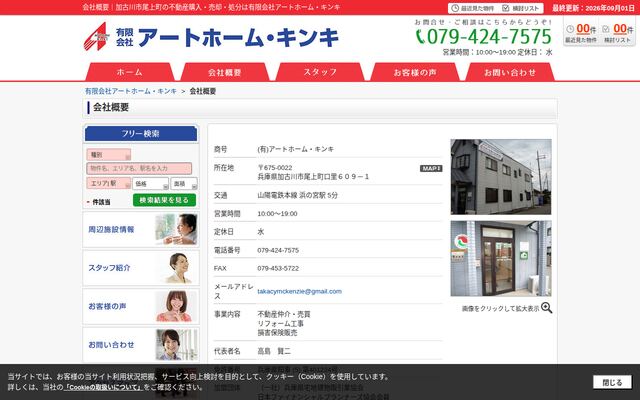Click the FAX number 079-453-5722
The height and width of the screenshot is (400, 640).
278,268
